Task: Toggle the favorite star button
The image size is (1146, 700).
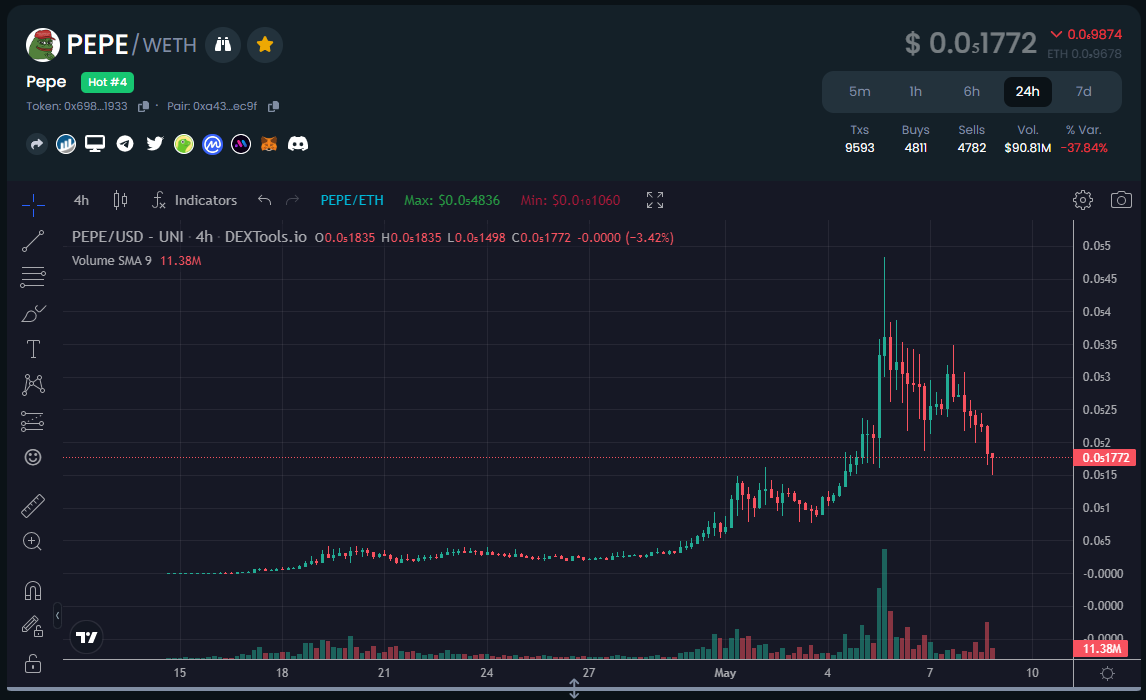Action: (x=265, y=45)
